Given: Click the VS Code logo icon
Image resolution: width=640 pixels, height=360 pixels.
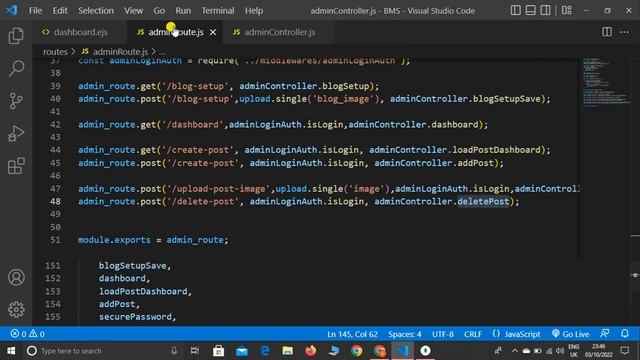Looking at the screenshot, I should 12,10.
